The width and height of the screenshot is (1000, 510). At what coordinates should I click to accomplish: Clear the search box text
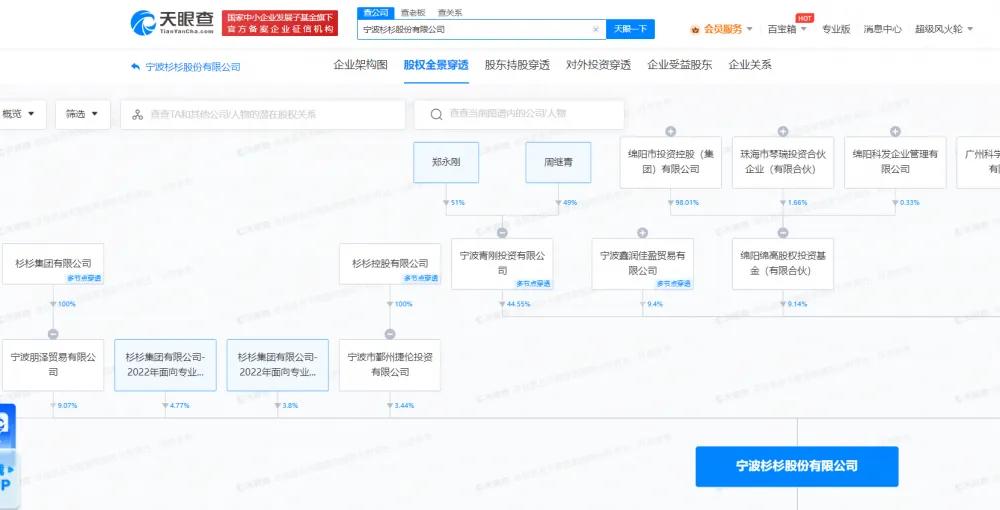596,29
